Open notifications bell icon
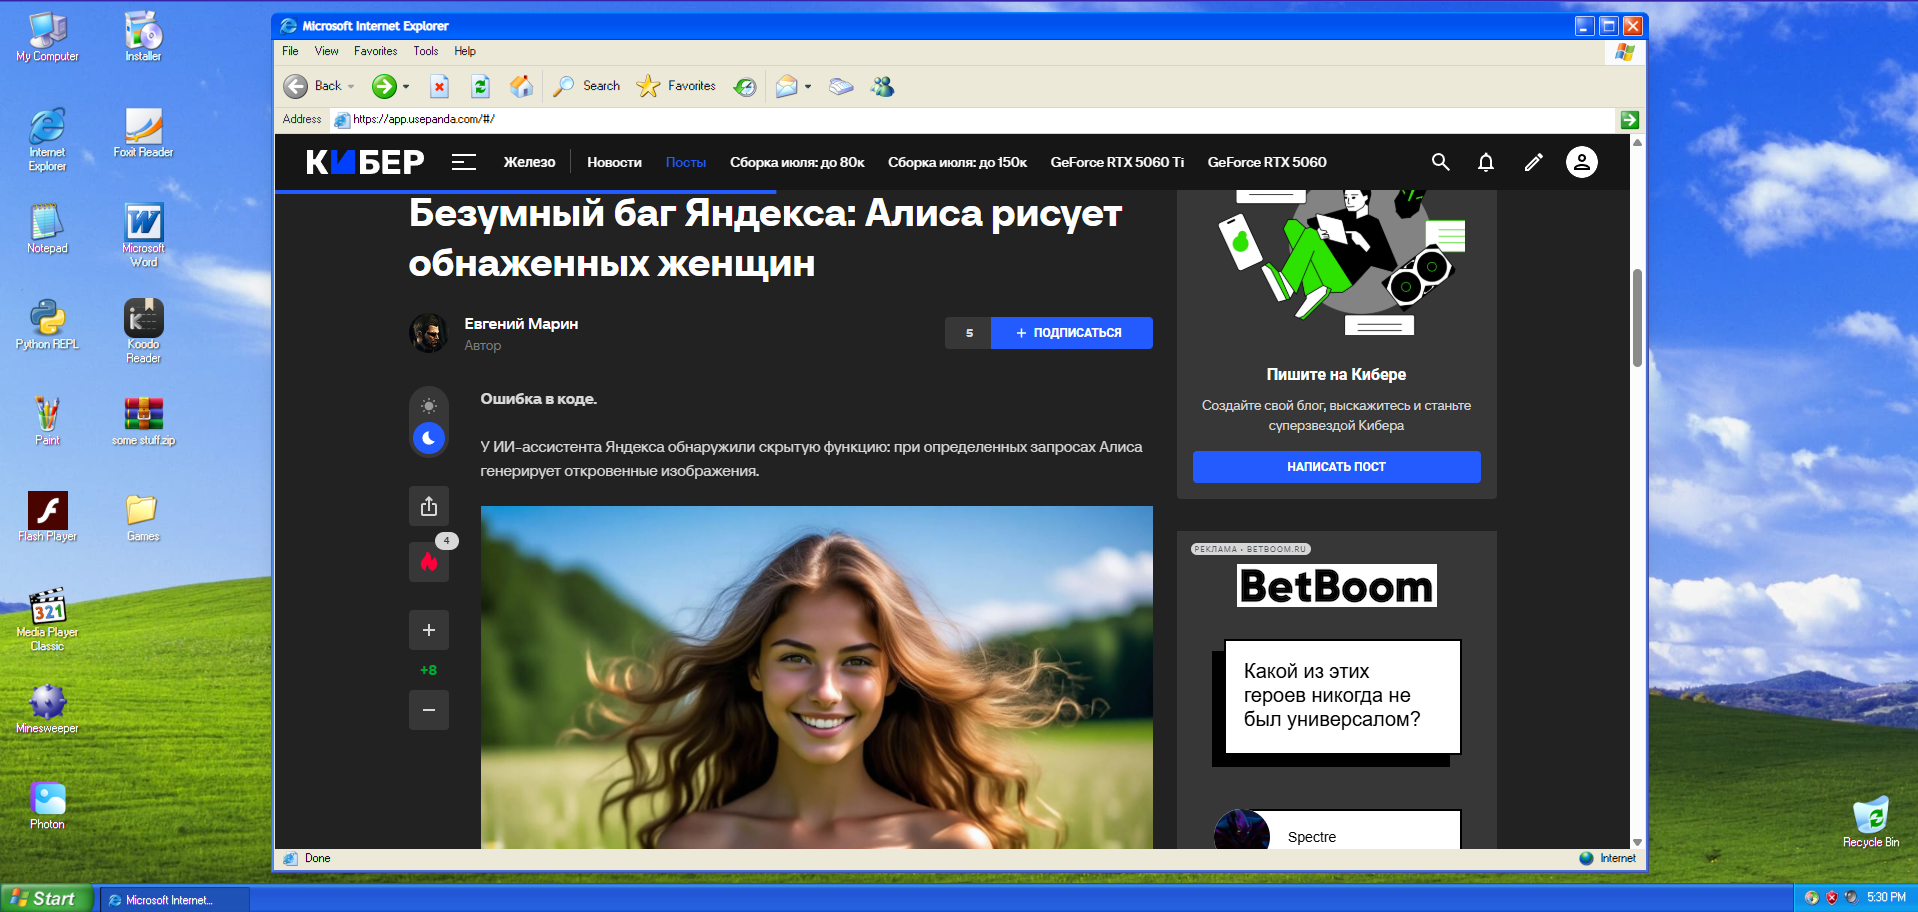Viewport: 1918px width, 912px height. click(x=1486, y=162)
